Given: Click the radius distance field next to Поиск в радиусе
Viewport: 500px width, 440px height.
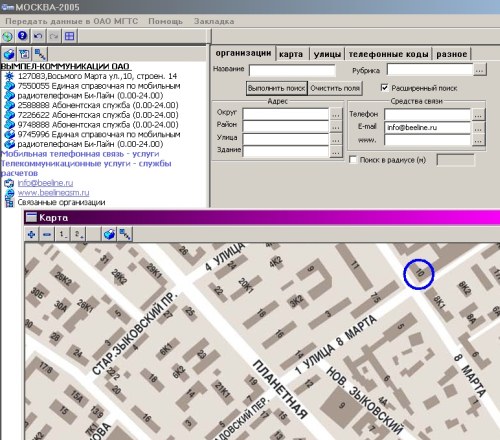Looking at the screenshot, I should tap(455, 160).
